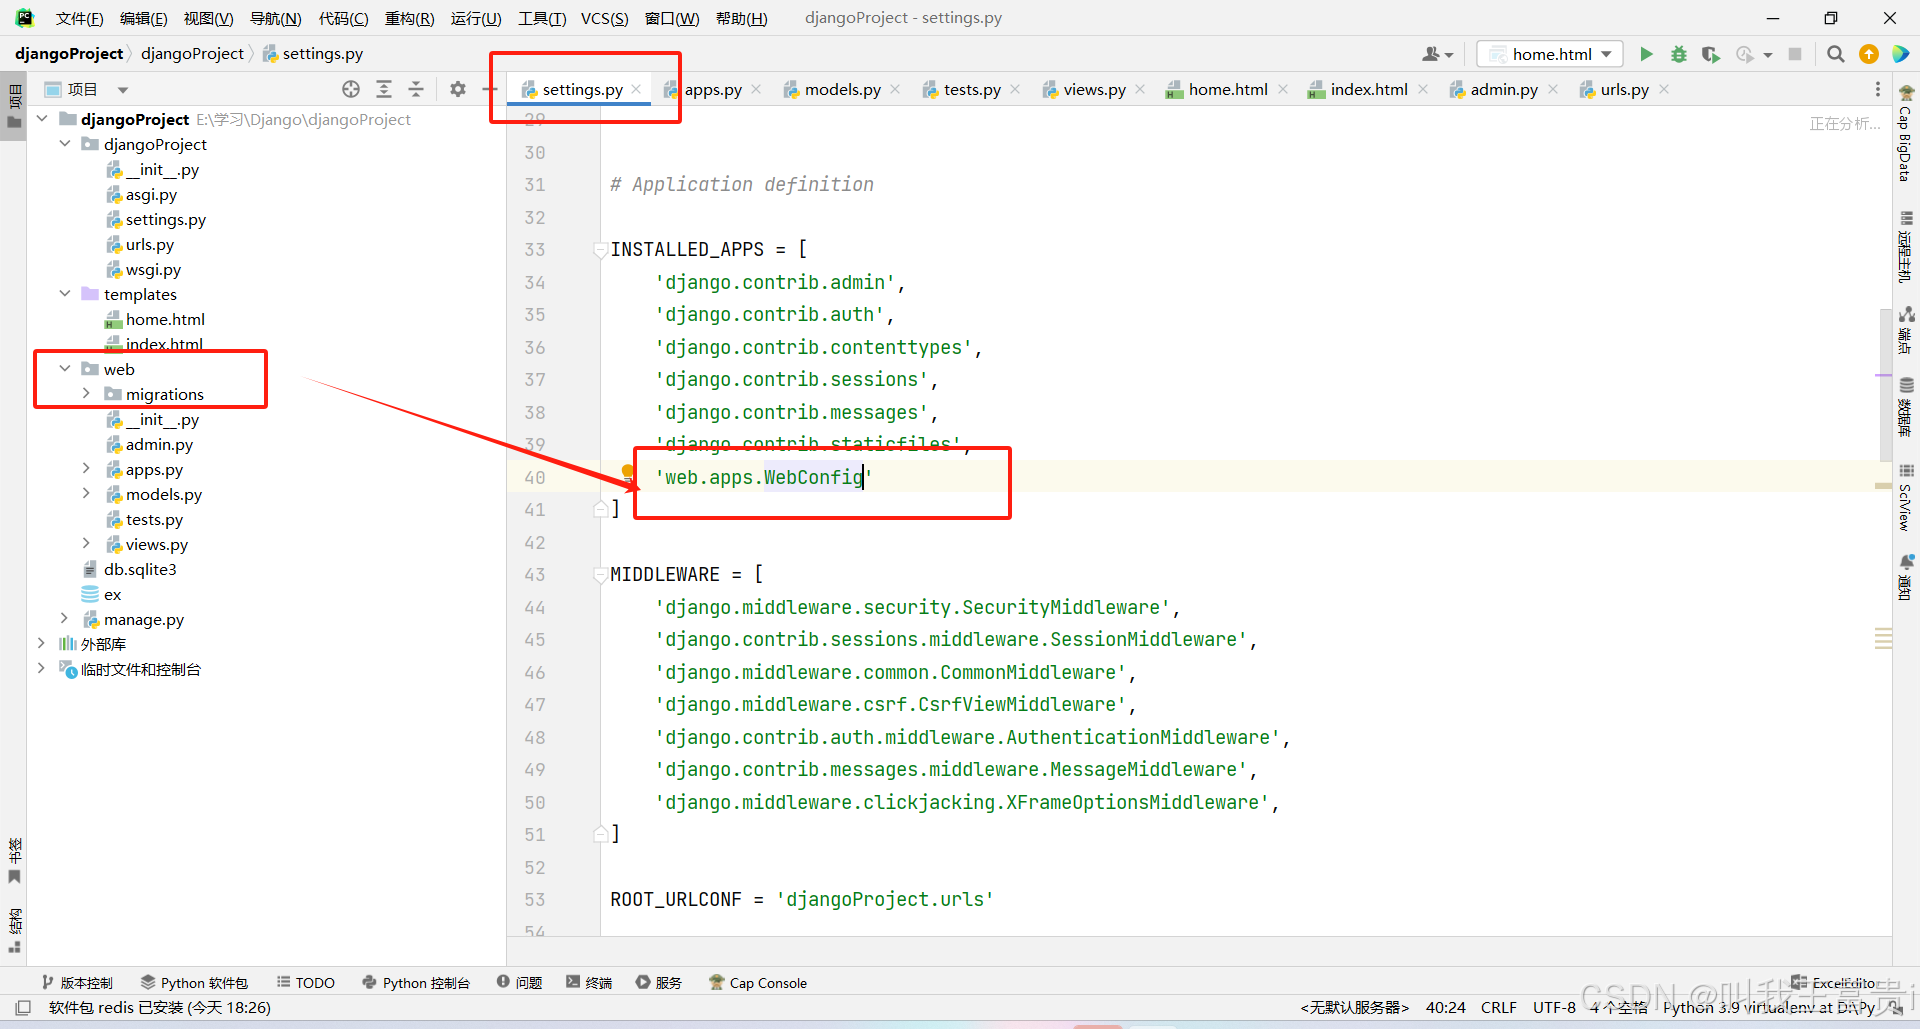Expand apps.py in the tree
The image size is (1920, 1029).
pos(86,469)
